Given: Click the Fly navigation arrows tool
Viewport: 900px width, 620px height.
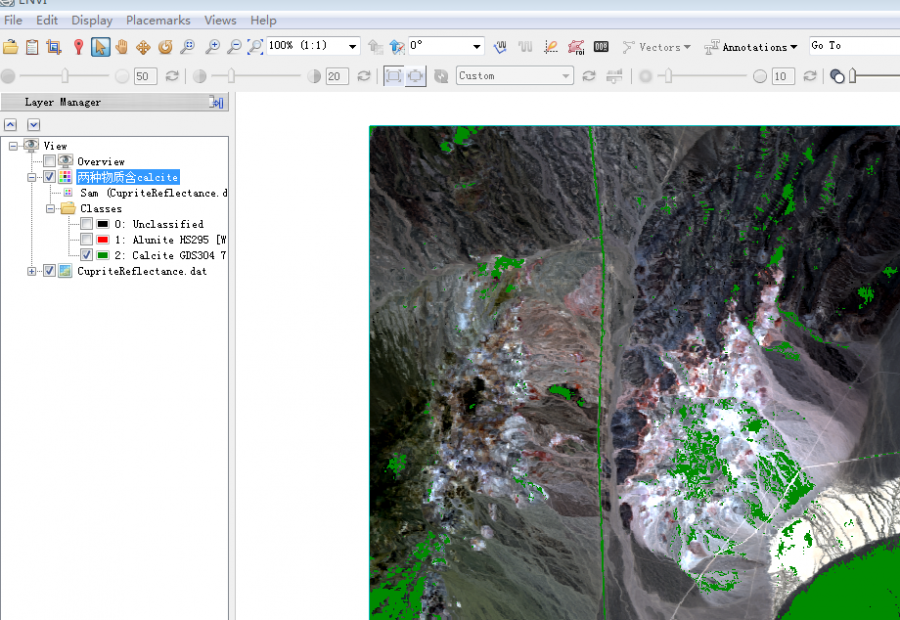Looking at the screenshot, I should [x=143, y=47].
